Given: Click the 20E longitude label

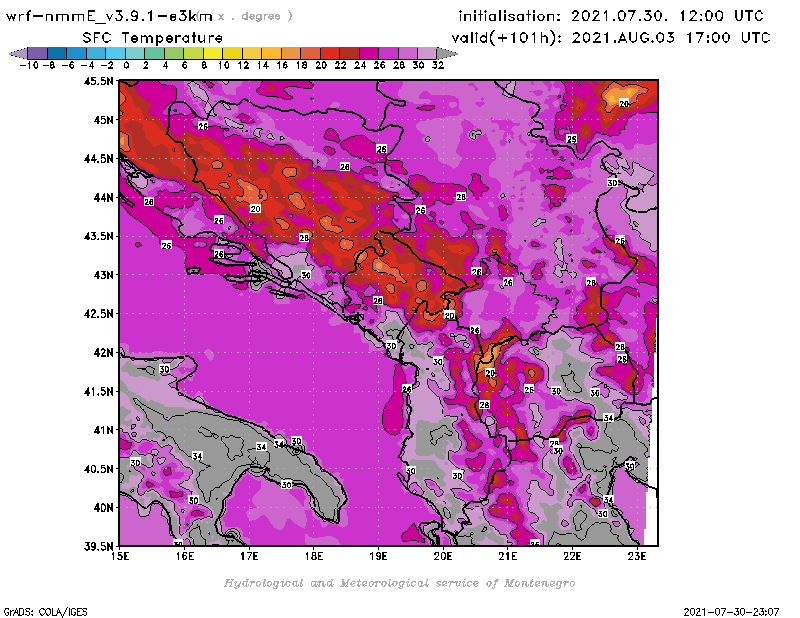Looking at the screenshot, I should tap(443, 556).
